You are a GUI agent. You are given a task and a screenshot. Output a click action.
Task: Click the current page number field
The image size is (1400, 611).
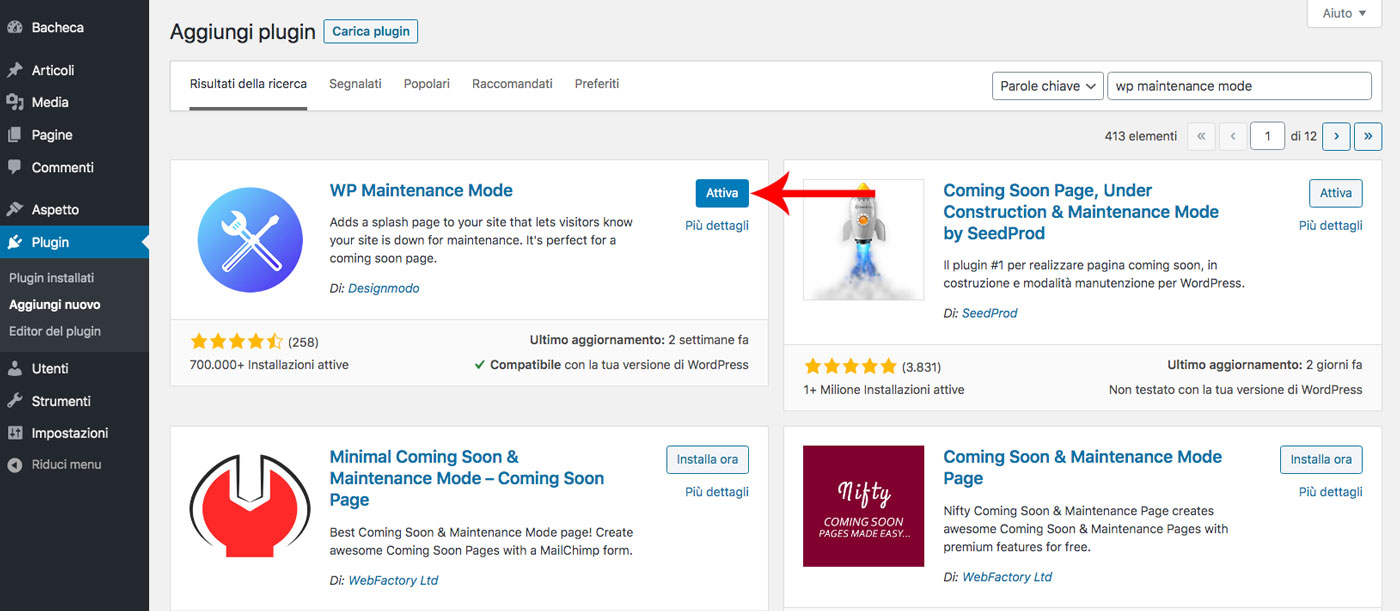1268,136
